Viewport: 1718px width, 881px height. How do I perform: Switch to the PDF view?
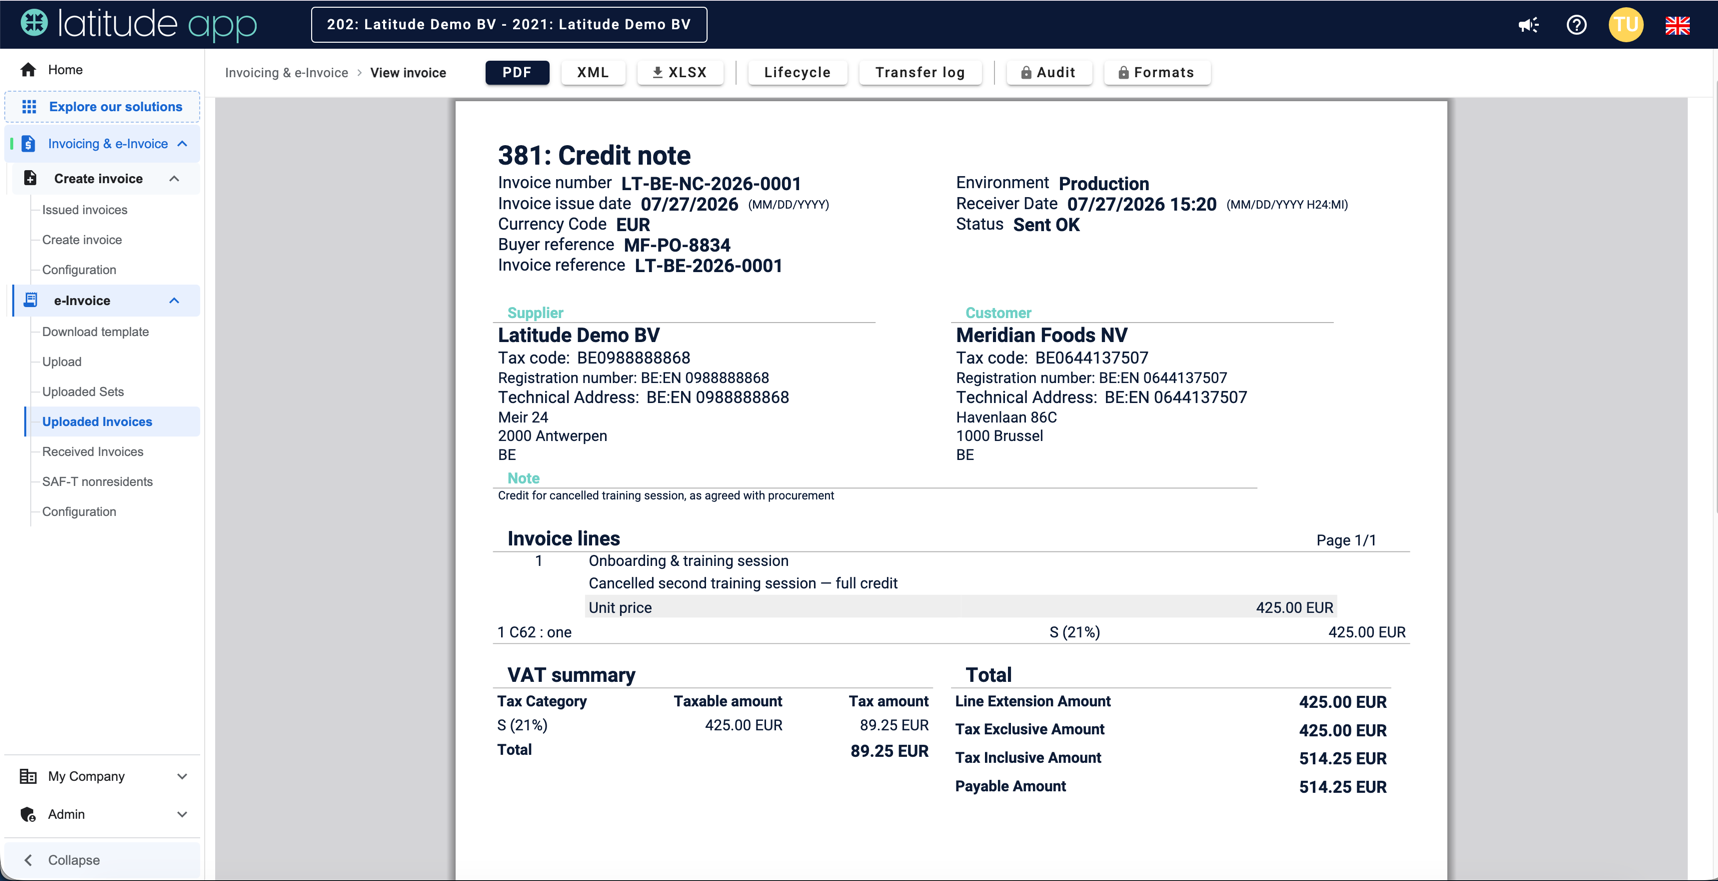point(517,73)
